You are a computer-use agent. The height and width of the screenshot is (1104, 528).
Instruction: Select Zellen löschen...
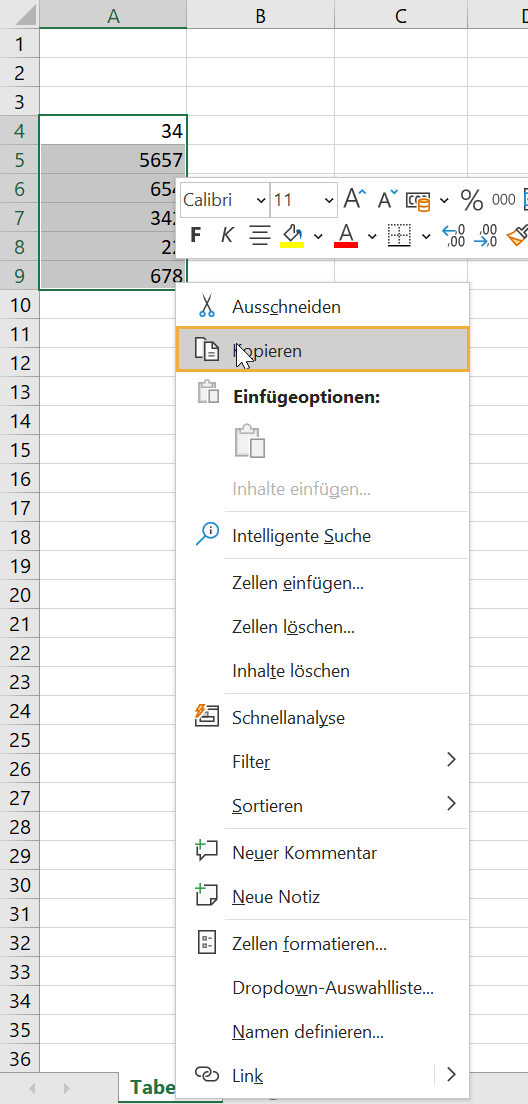(322, 627)
